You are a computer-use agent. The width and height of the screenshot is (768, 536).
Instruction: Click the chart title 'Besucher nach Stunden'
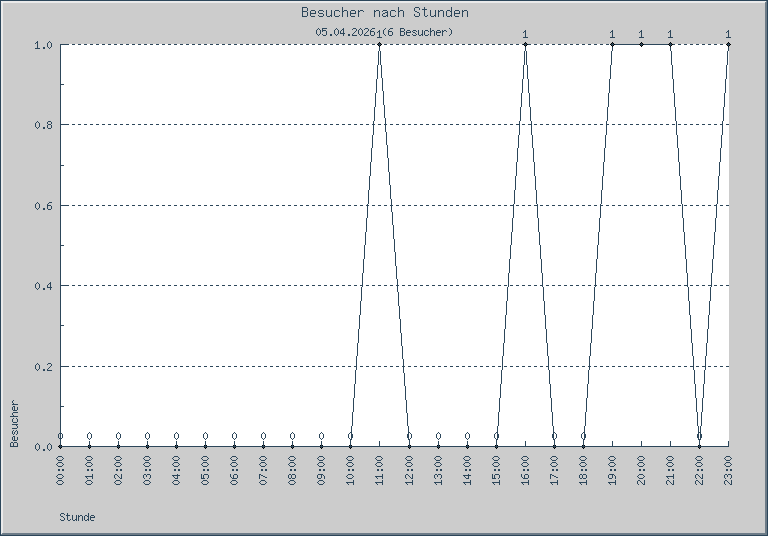[384, 13]
